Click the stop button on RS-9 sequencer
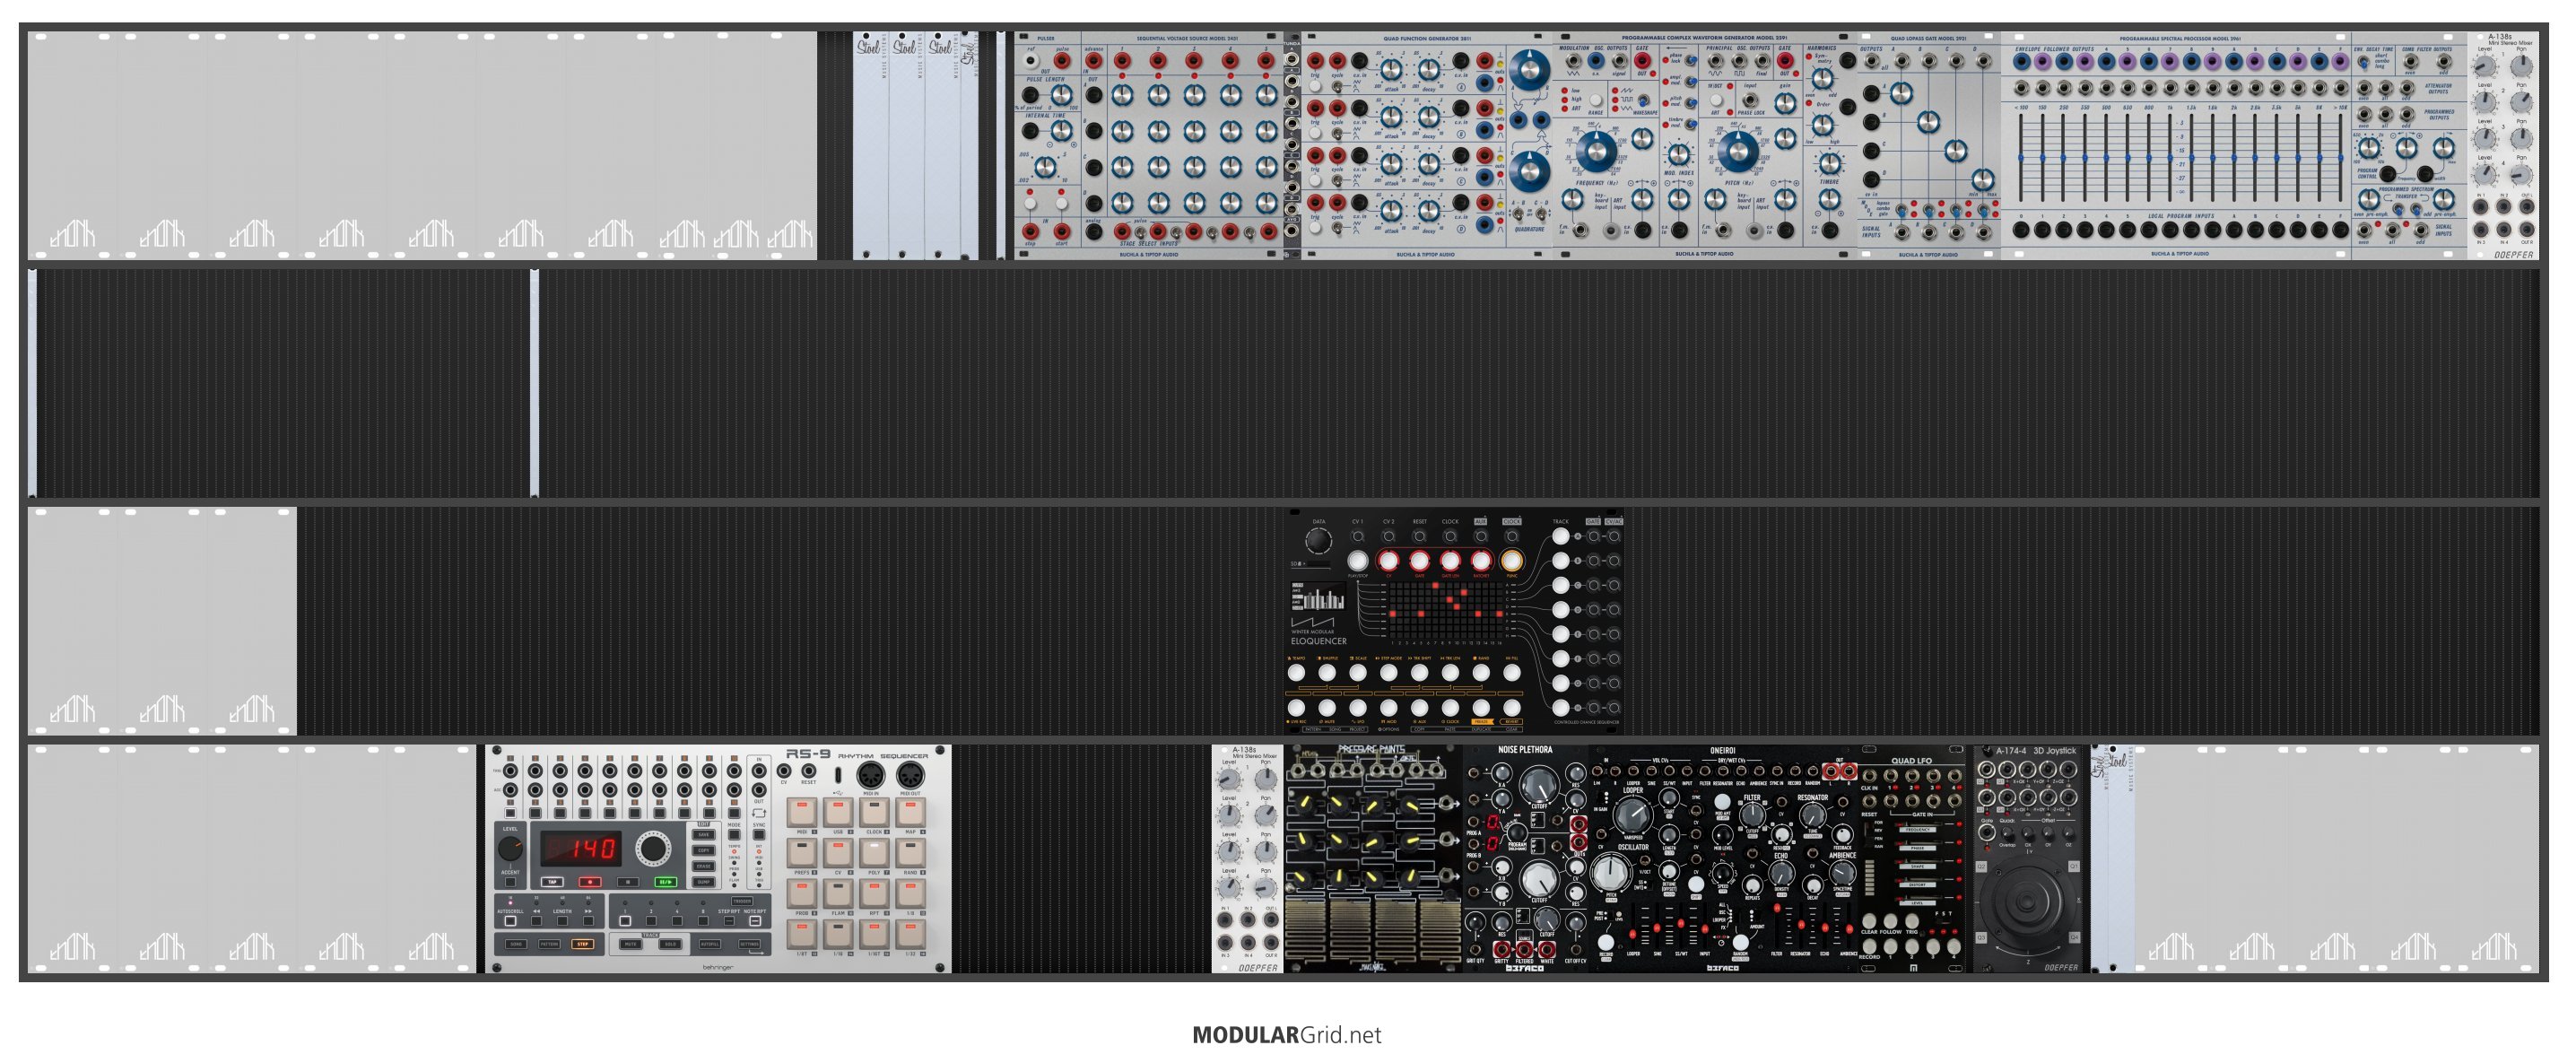Viewport: 2576px width, 1054px height. point(627,882)
